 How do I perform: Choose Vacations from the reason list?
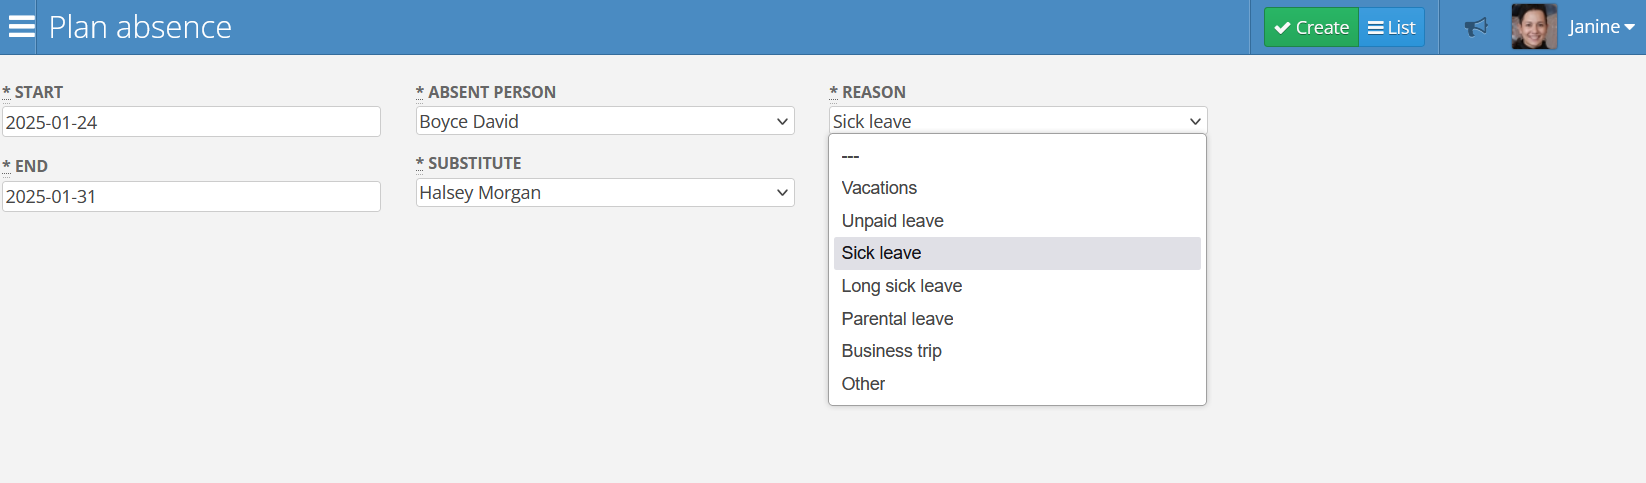tap(1017, 188)
